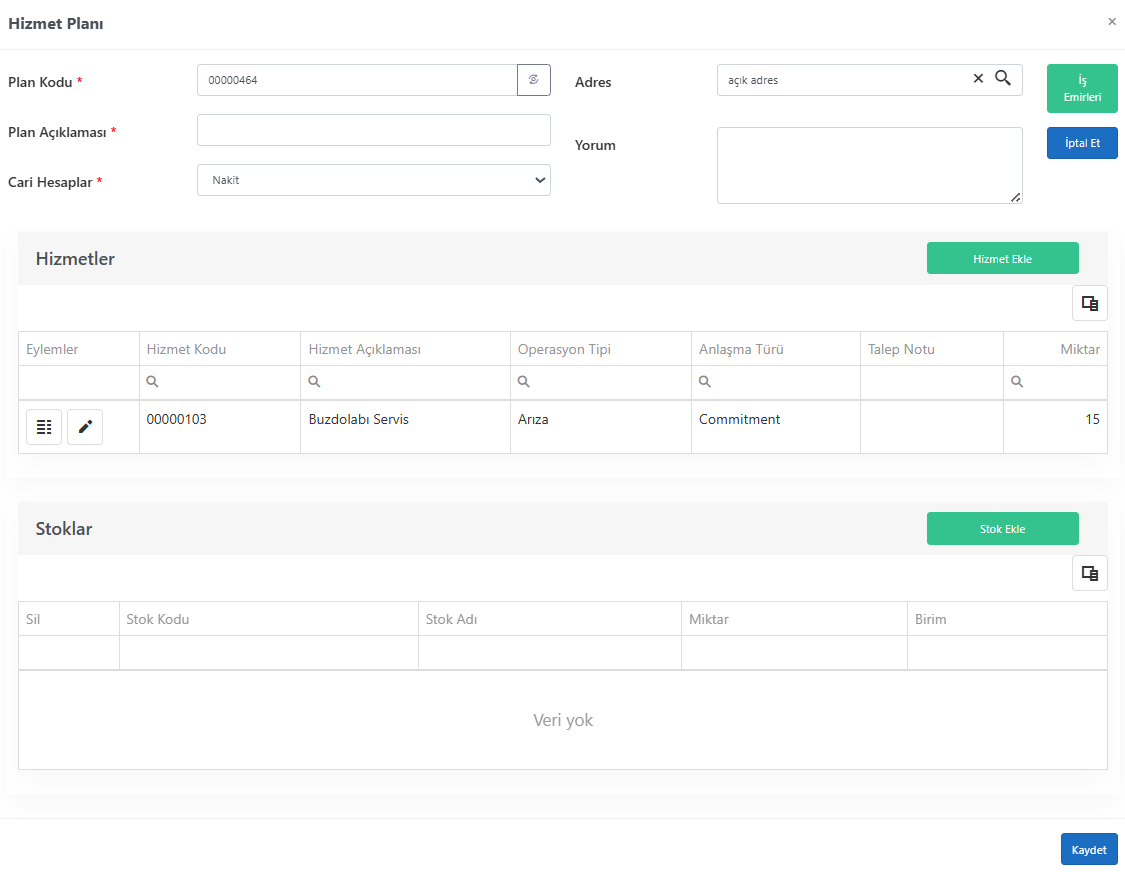Click search icon in Hizmet Açıklaması filter
The image size is (1125, 872).
tap(314, 382)
